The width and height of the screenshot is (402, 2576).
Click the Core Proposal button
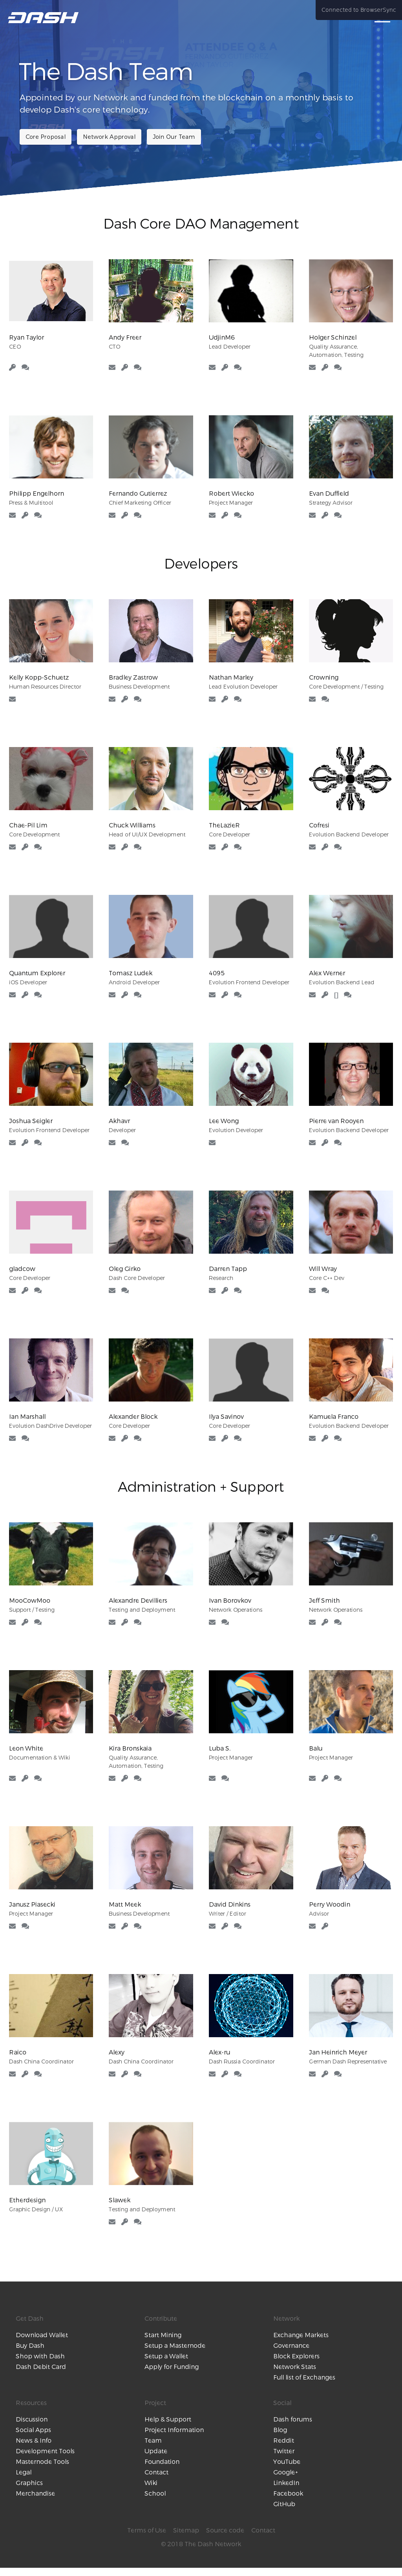(x=46, y=137)
